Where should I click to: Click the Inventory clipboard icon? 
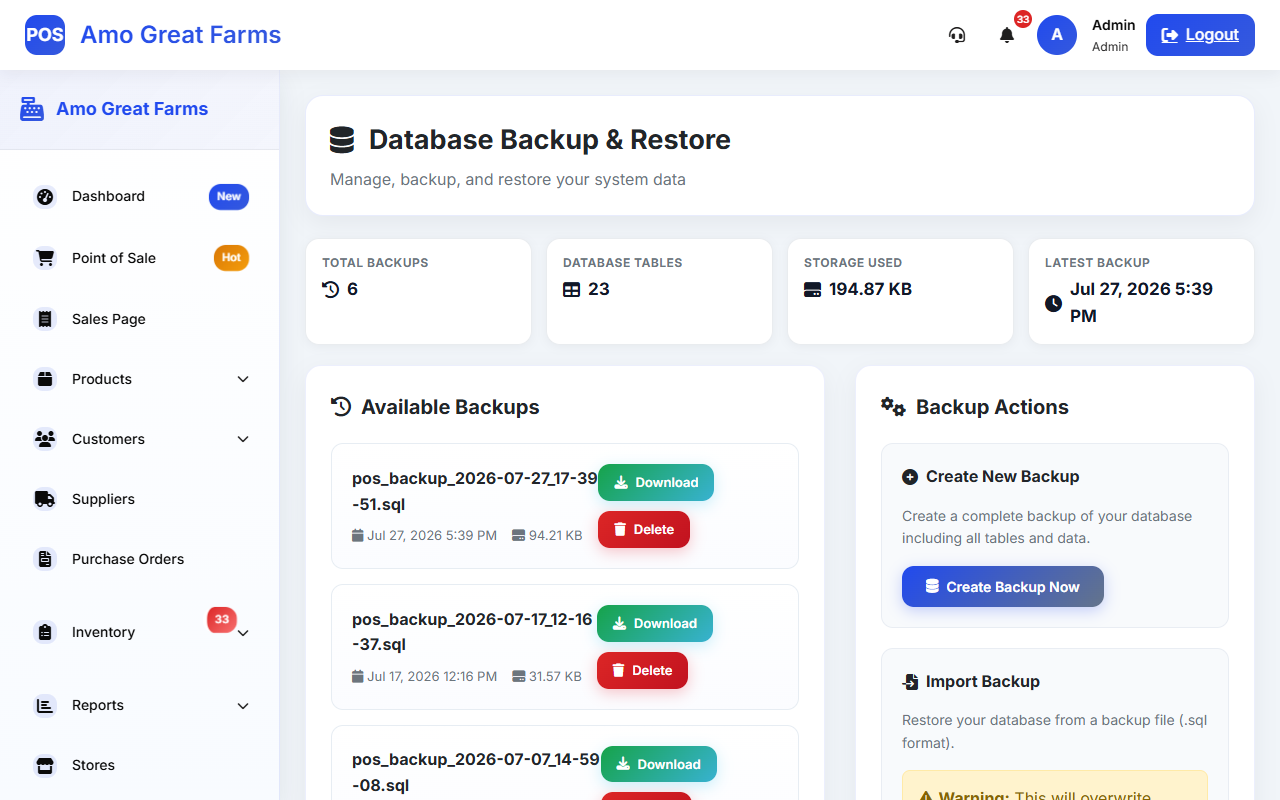[x=45, y=632]
